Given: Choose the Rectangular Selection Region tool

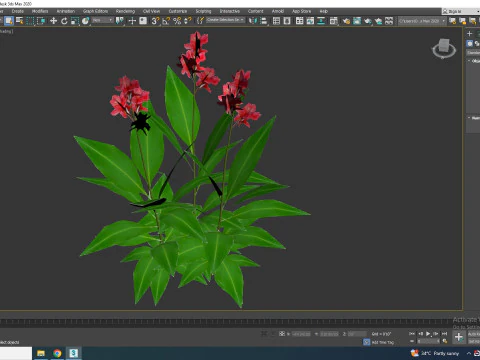Looking at the screenshot, I should click(30, 21).
